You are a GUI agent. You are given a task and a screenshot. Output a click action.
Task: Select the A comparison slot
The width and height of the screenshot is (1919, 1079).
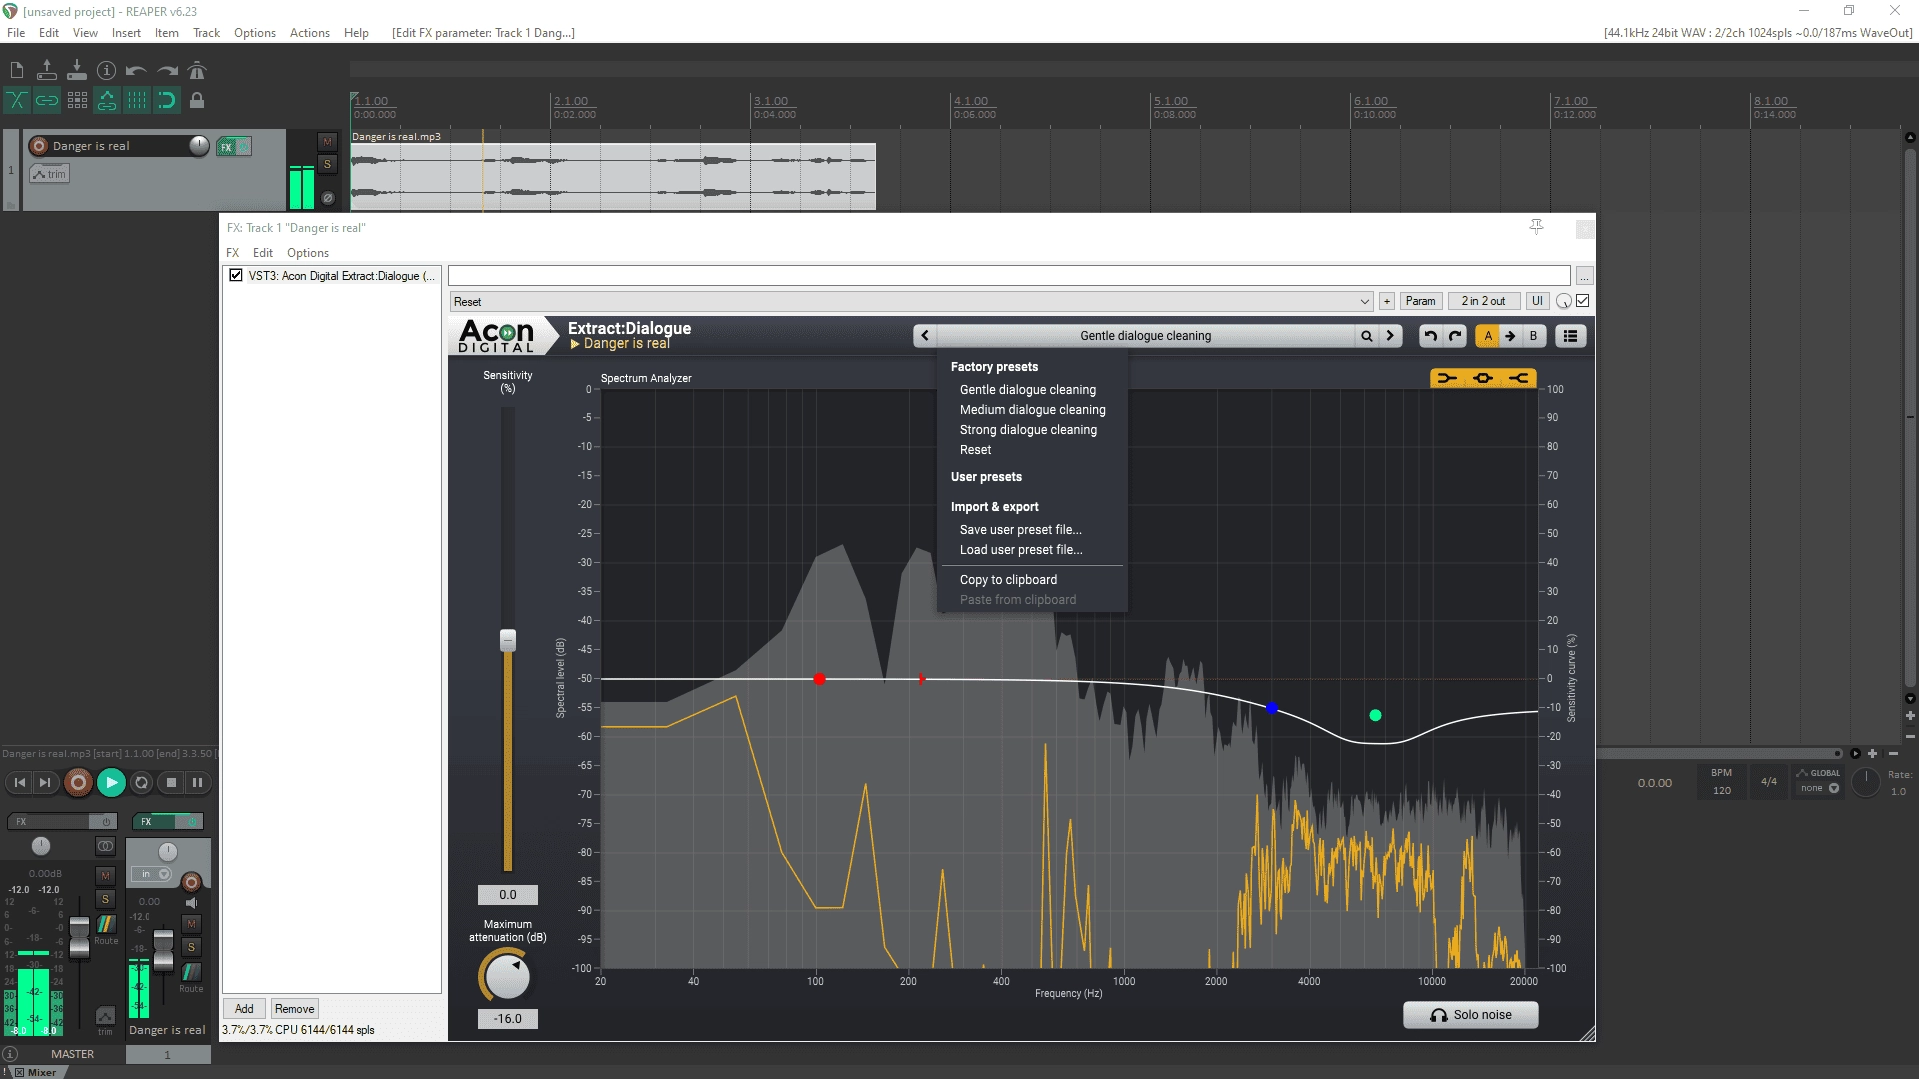(x=1488, y=336)
